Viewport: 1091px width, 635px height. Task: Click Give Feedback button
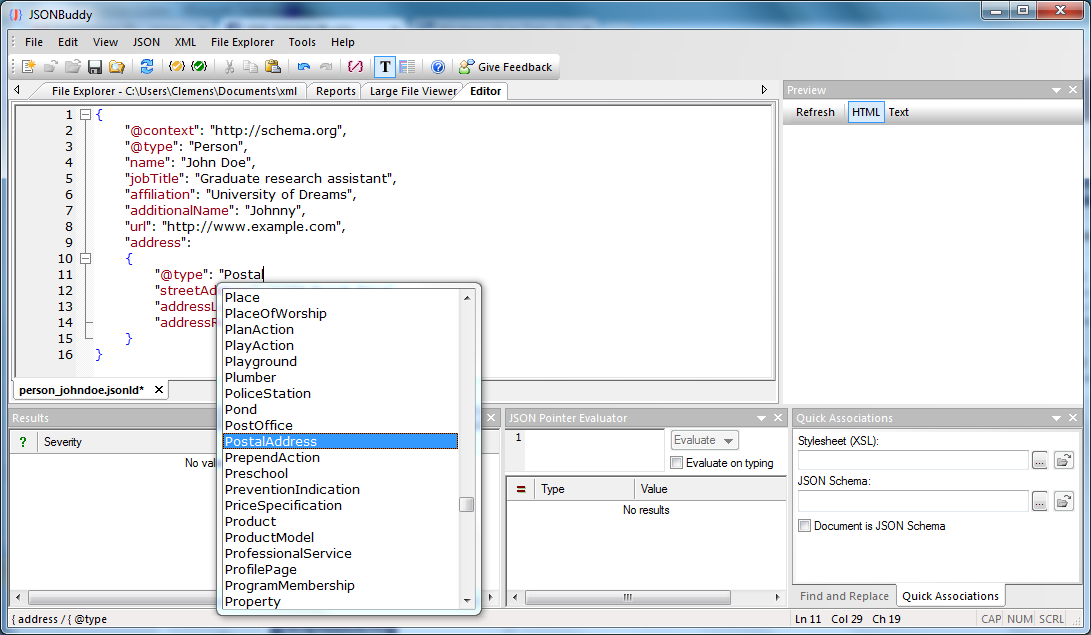pos(506,67)
